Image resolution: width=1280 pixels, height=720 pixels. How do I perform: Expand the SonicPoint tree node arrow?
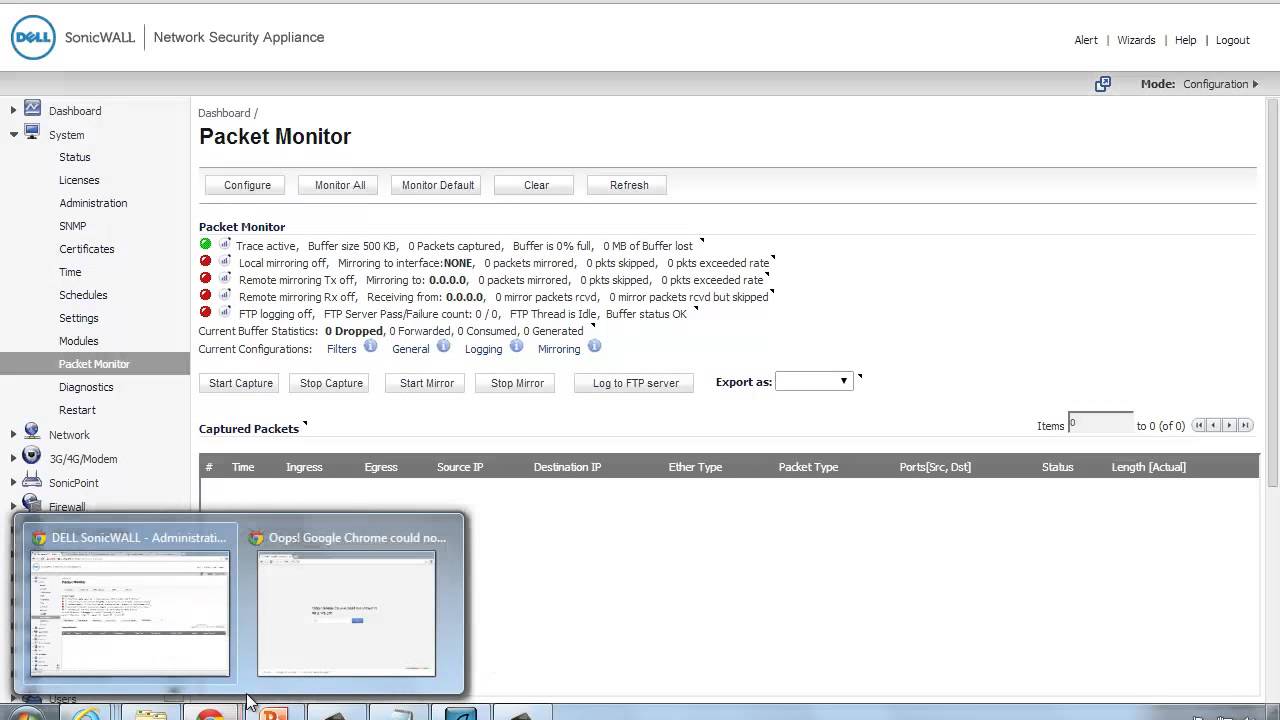13,482
